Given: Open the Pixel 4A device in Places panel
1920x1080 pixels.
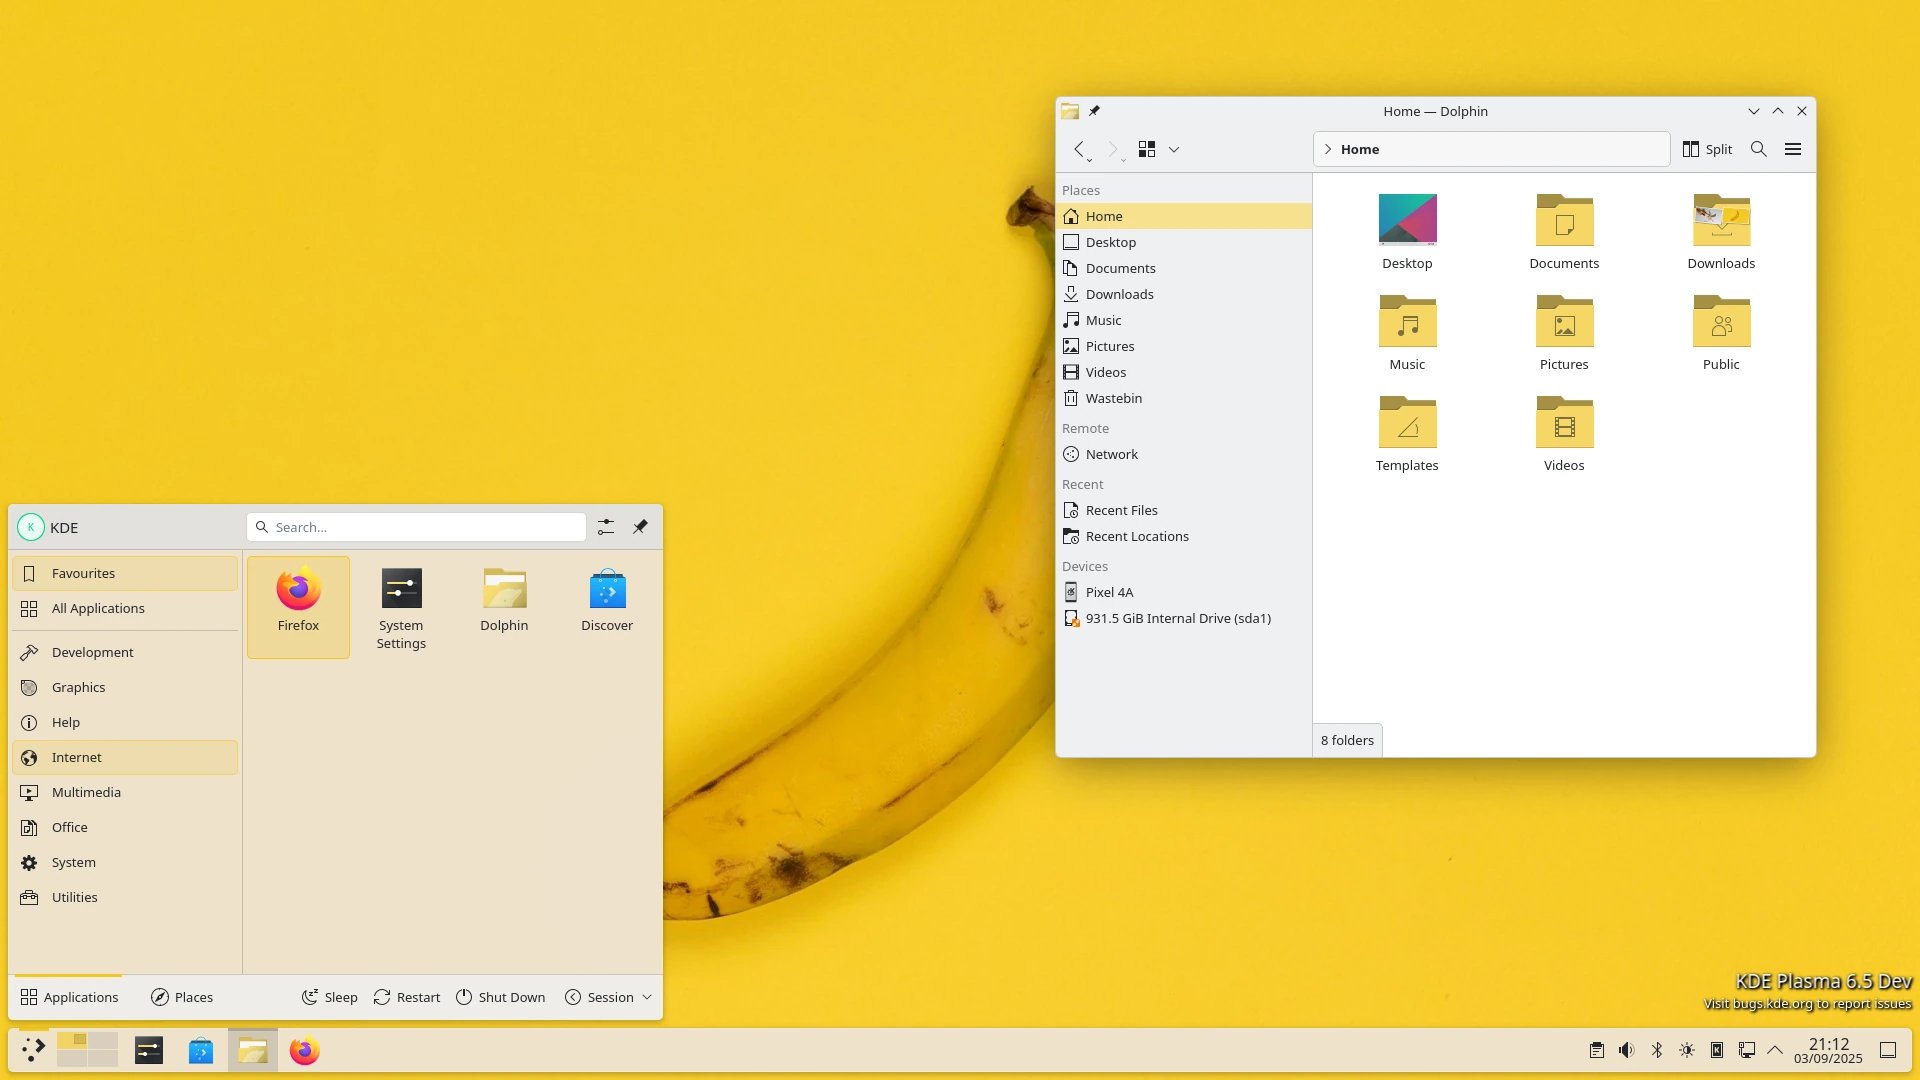Looking at the screenshot, I should 1109,592.
